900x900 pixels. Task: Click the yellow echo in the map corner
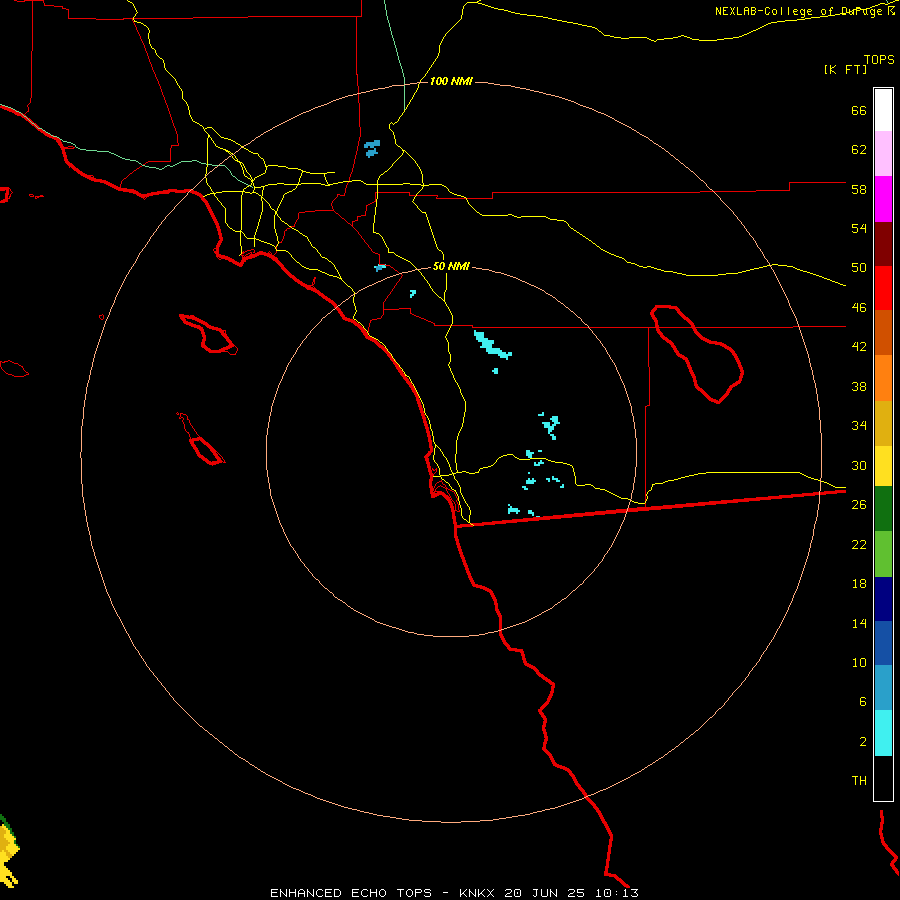(8, 852)
